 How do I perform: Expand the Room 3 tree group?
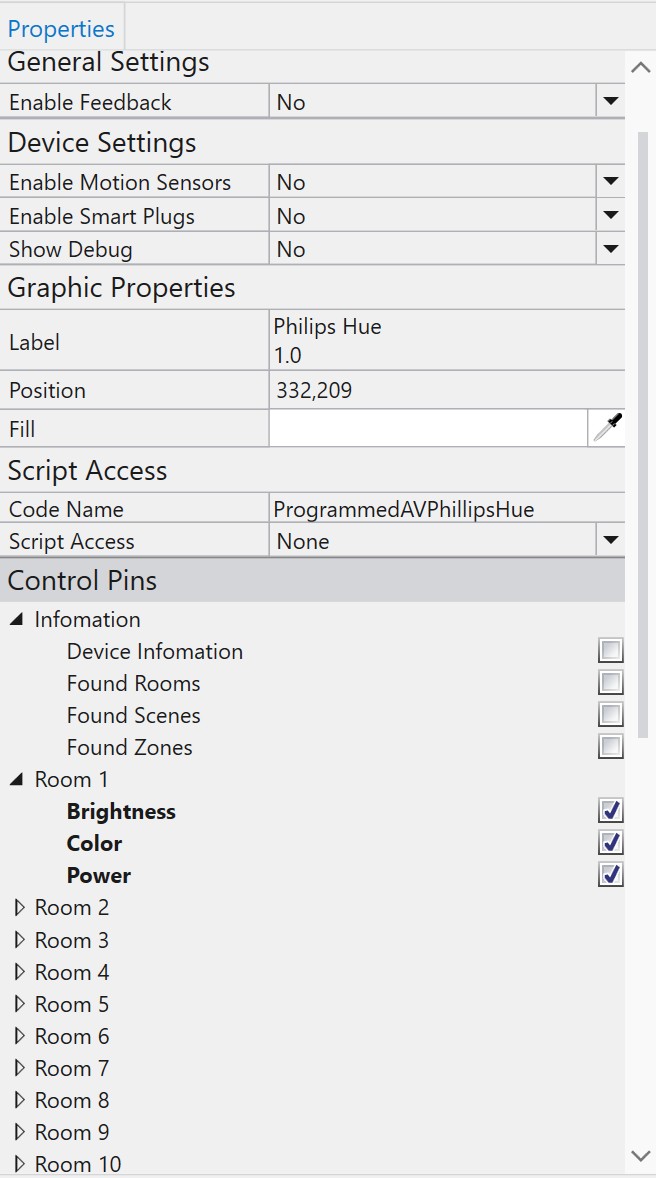[20, 940]
